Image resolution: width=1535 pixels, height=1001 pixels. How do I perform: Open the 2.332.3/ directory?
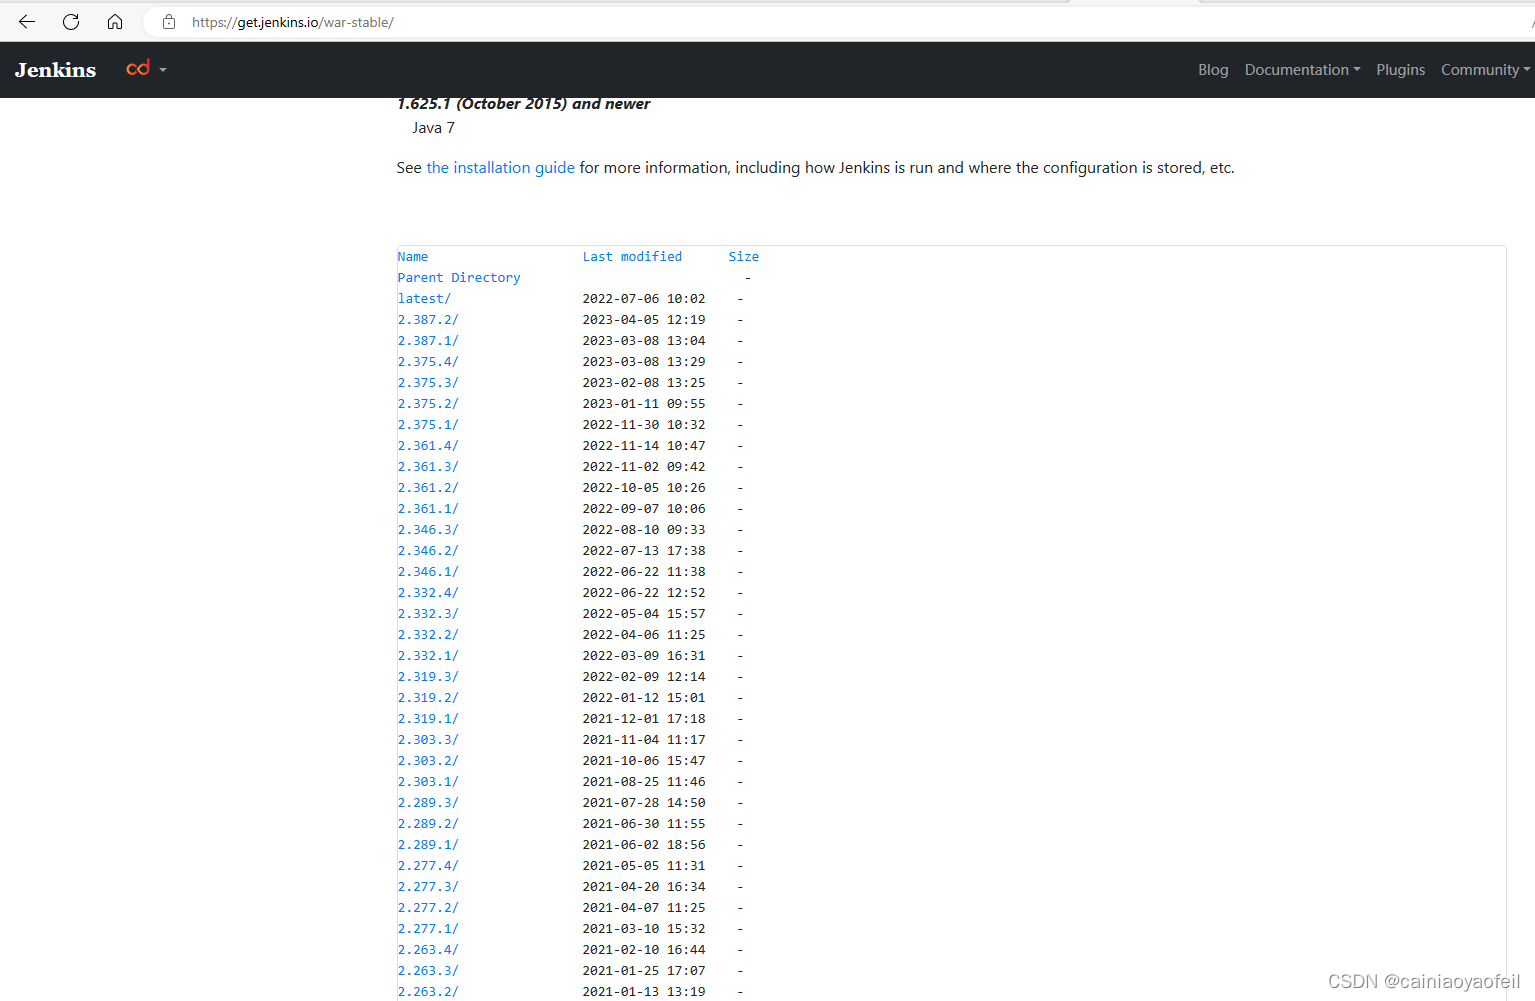[x=428, y=614]
